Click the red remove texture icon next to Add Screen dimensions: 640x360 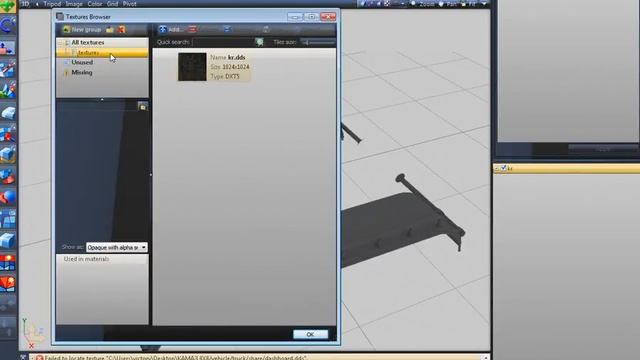coord(192,29)
